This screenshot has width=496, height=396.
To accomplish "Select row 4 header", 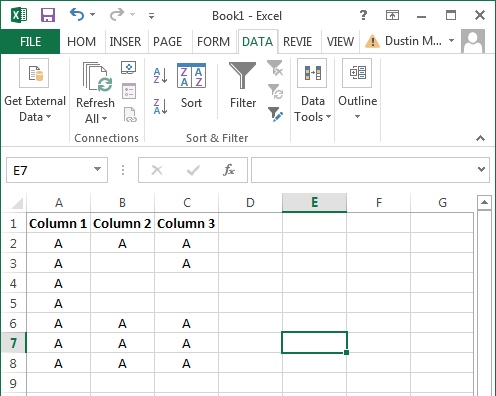I will click(x=13, y=284).
